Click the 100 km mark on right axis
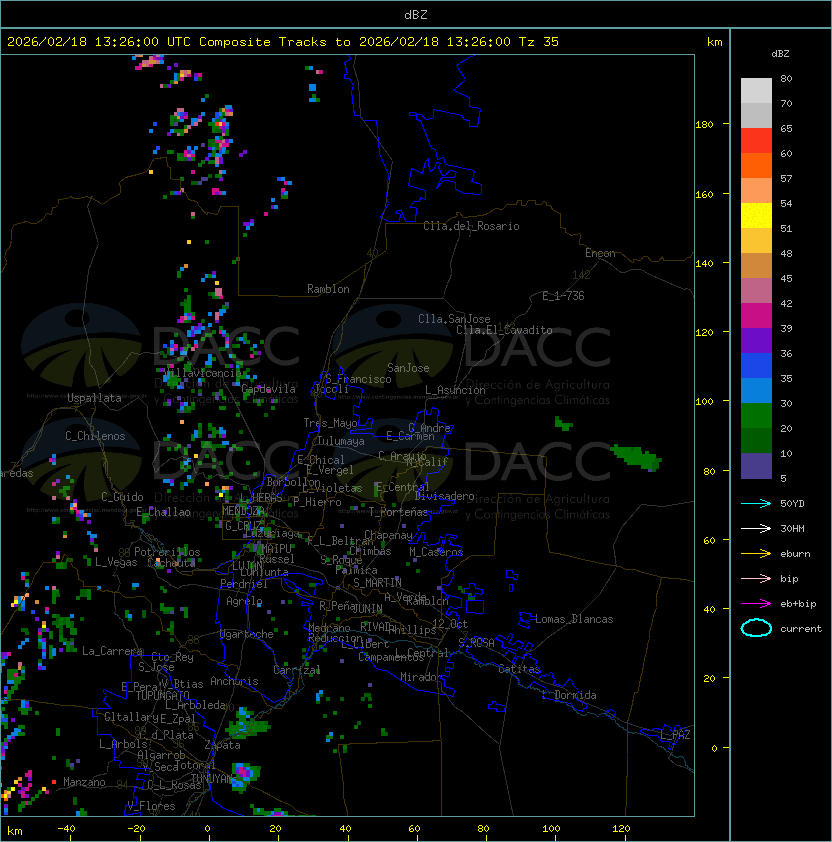Viewport: 832px width, 842px height. (x=704, y=402)
